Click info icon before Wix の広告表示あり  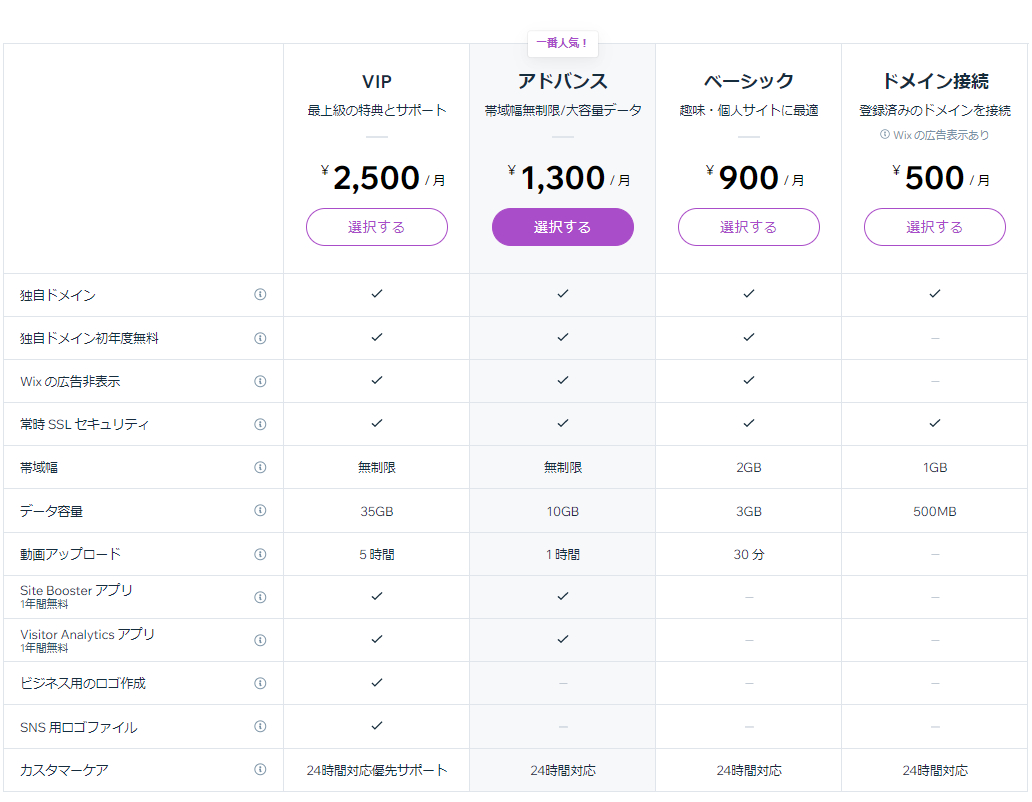point(885,134)
